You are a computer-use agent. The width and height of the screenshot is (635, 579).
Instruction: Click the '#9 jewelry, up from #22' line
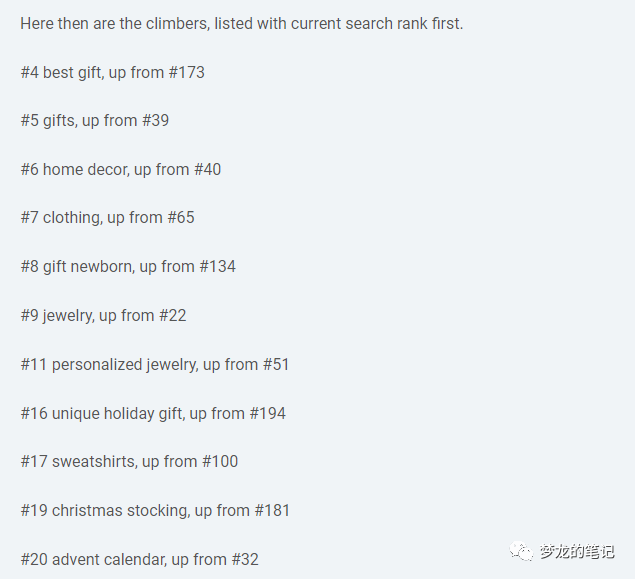point(103,315)
